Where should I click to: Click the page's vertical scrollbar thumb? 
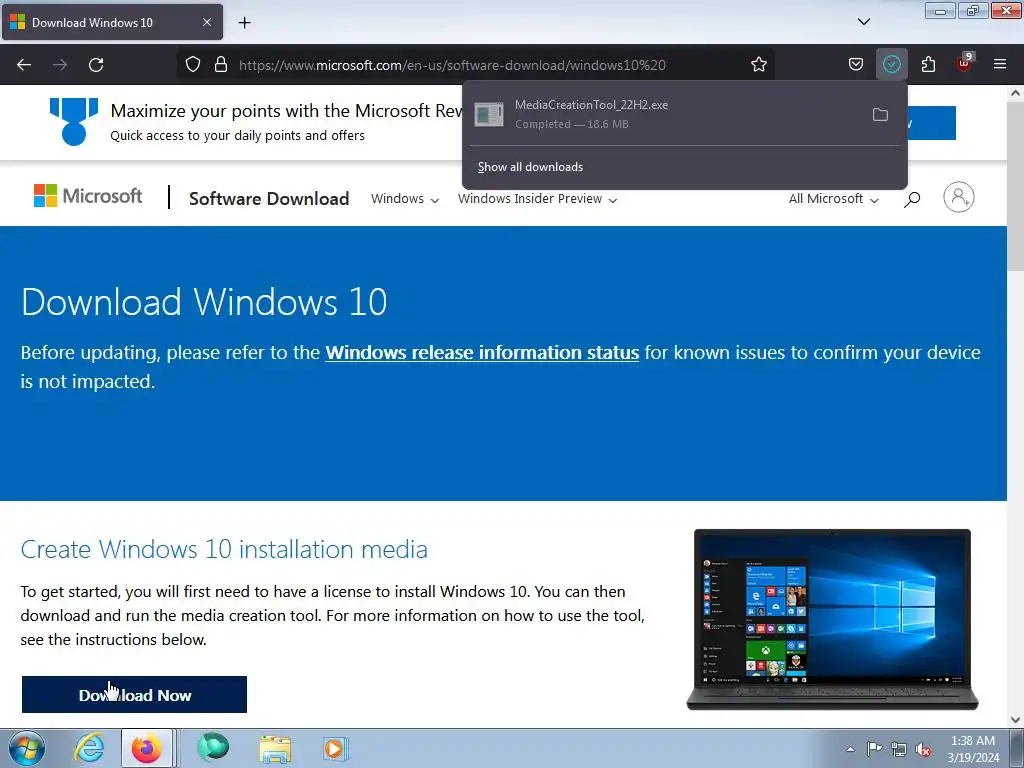(1015, 186)
